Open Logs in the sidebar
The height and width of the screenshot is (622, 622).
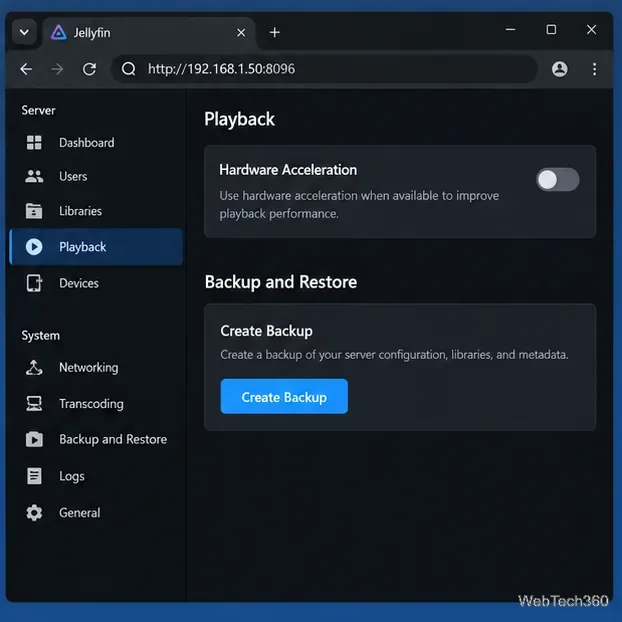click(96, 476)
